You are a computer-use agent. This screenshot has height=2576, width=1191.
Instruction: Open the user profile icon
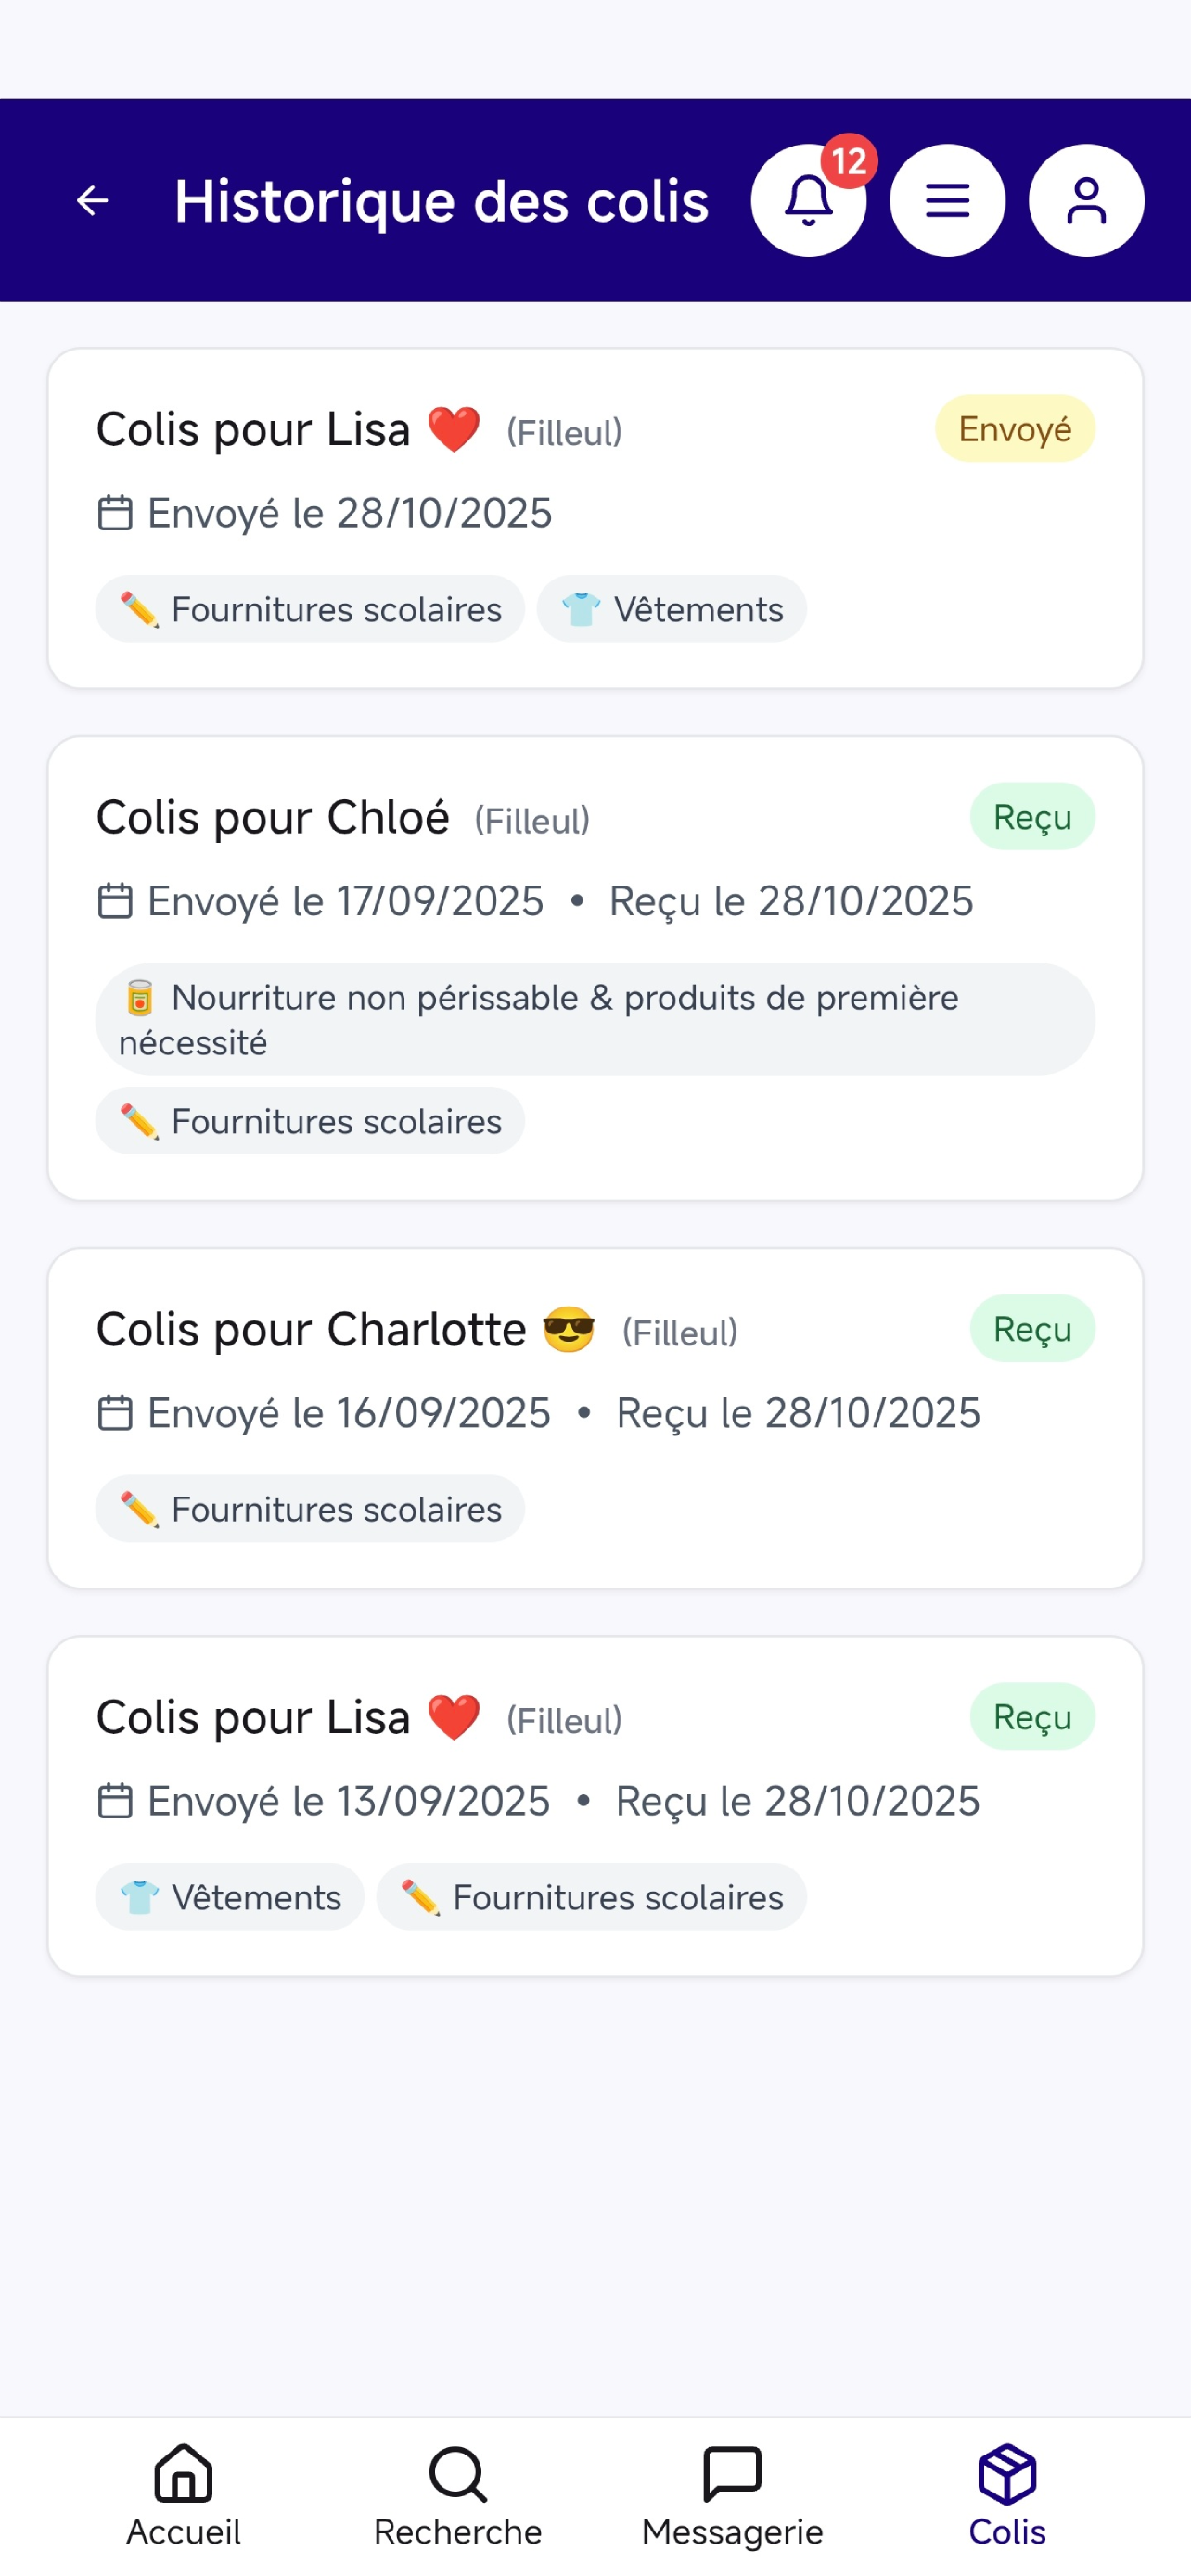click(x=1086, y=200)
